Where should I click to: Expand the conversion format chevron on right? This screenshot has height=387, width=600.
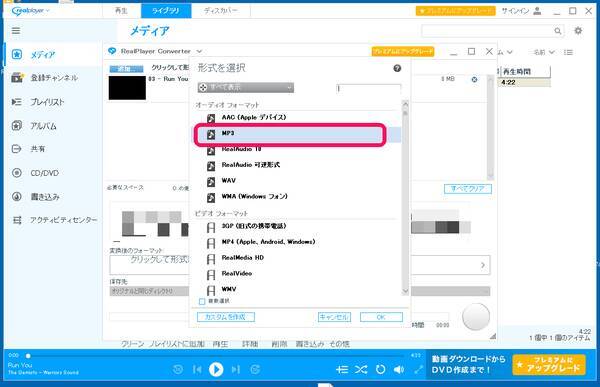(x=483, y=265)
